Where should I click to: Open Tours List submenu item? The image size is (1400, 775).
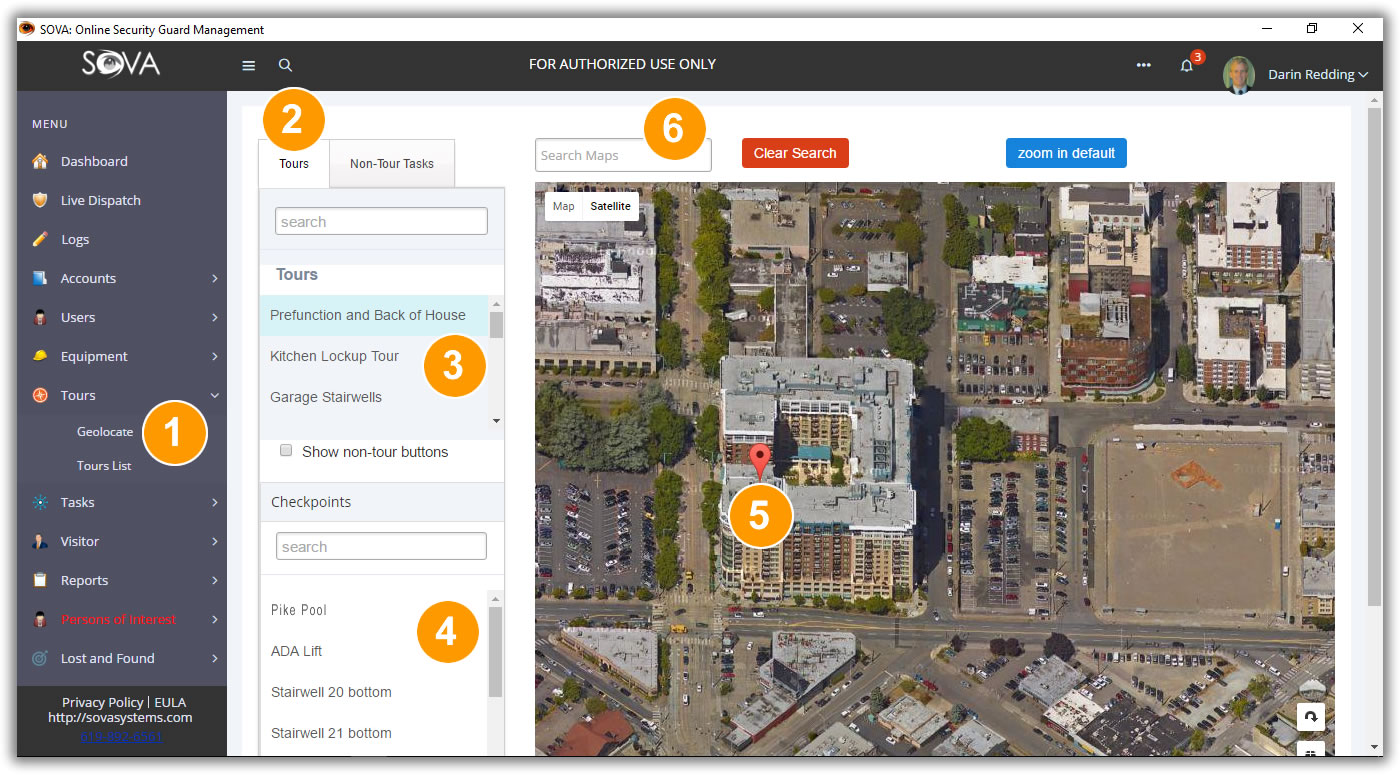104,466
